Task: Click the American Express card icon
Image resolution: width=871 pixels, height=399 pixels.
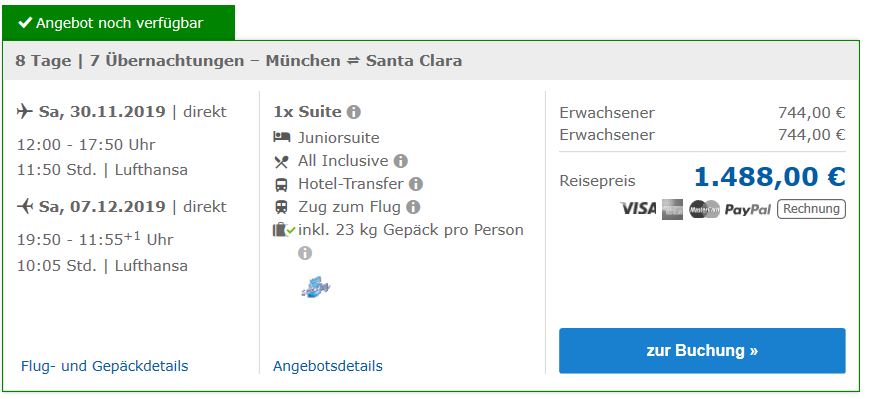Action: pyautogui.click(x=672, y=209)
